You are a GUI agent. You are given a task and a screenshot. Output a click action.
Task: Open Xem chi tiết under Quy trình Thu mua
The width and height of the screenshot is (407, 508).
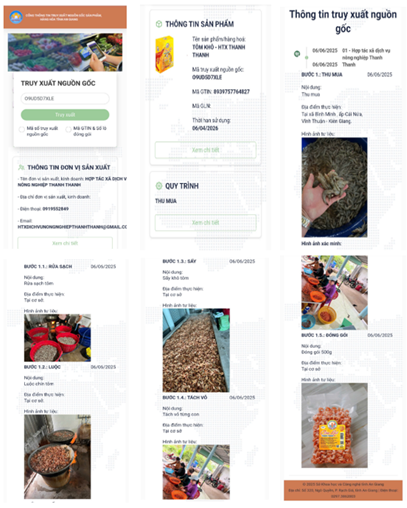(x=205, y=222)
